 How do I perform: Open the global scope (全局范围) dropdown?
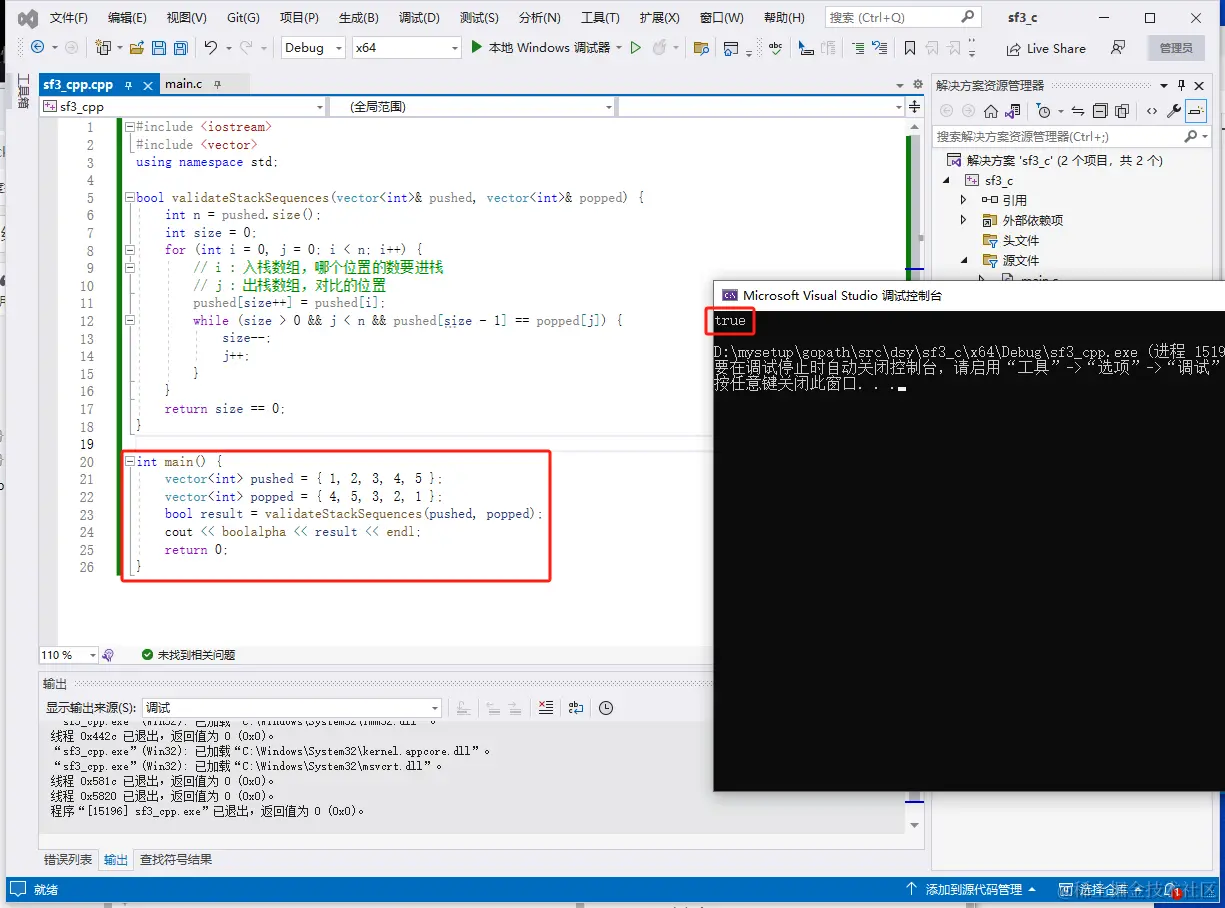[x=471, y=106]
